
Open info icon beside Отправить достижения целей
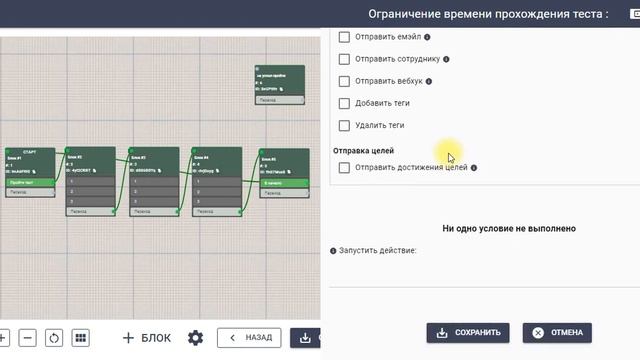pyautogui.click(x=474, y=168)
